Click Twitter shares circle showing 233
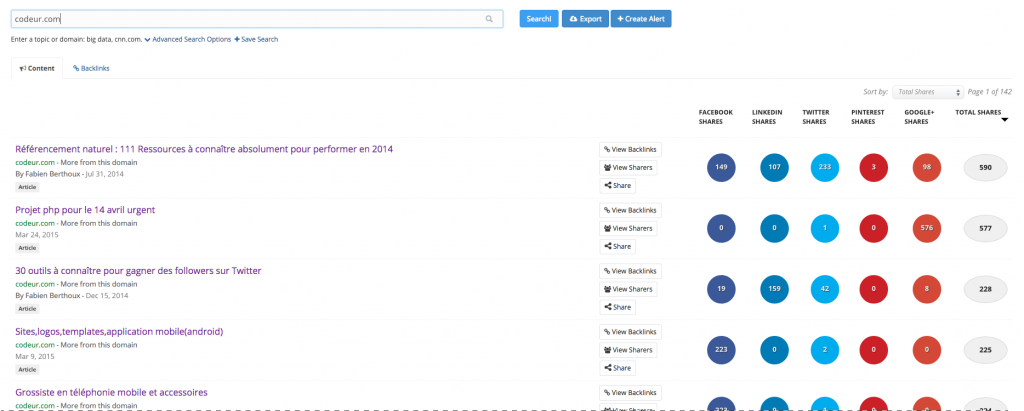Viewport: 1024px width, 411px height. [x=825, y=168]
